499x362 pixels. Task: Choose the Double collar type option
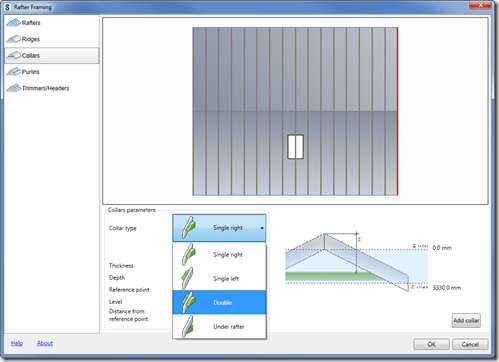219,302
